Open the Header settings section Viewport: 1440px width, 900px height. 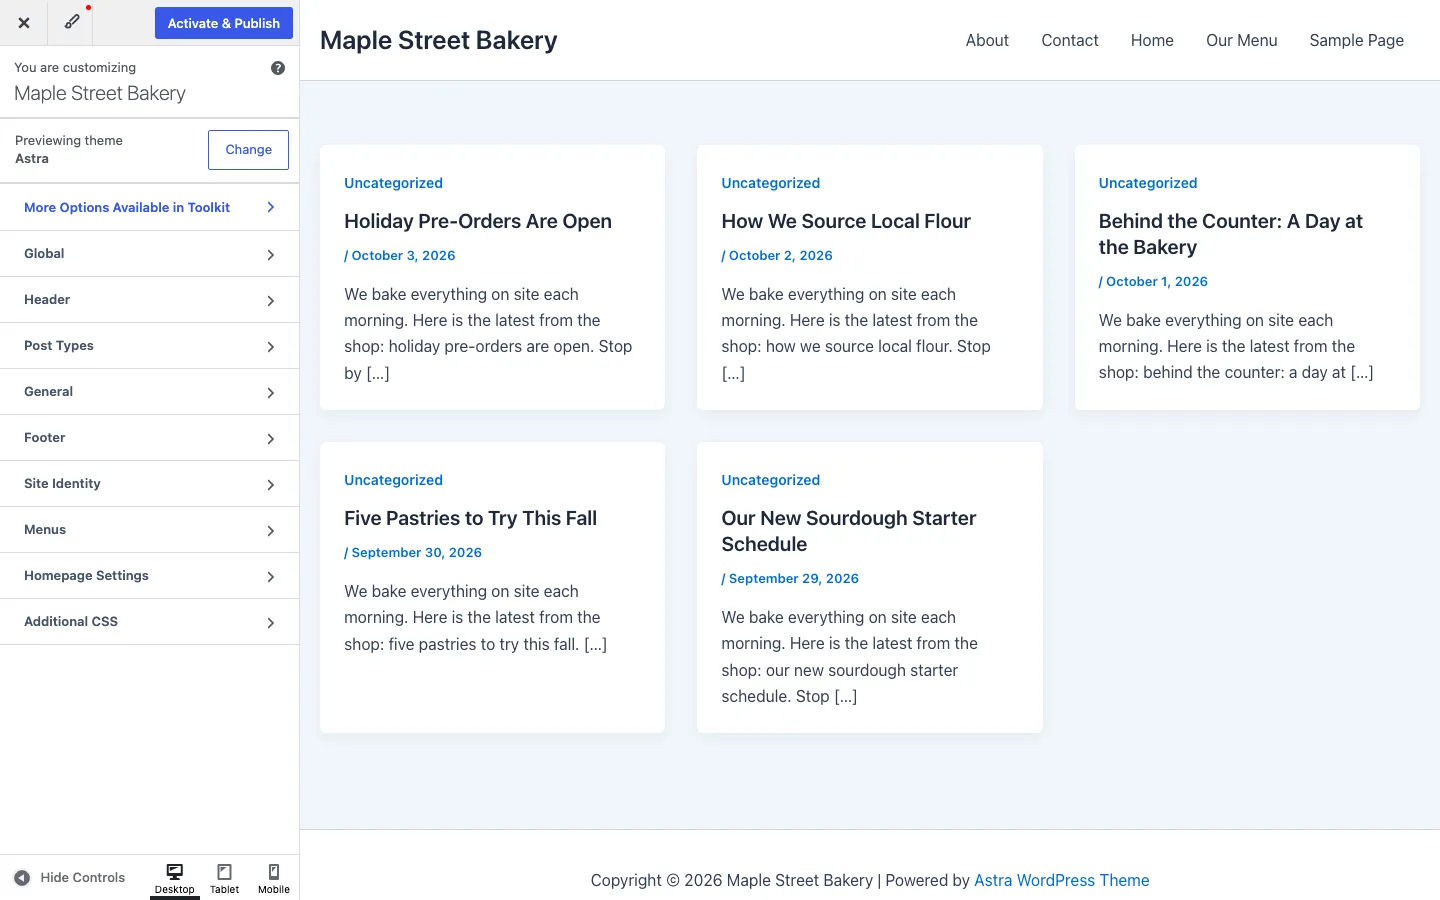point(150,300)
